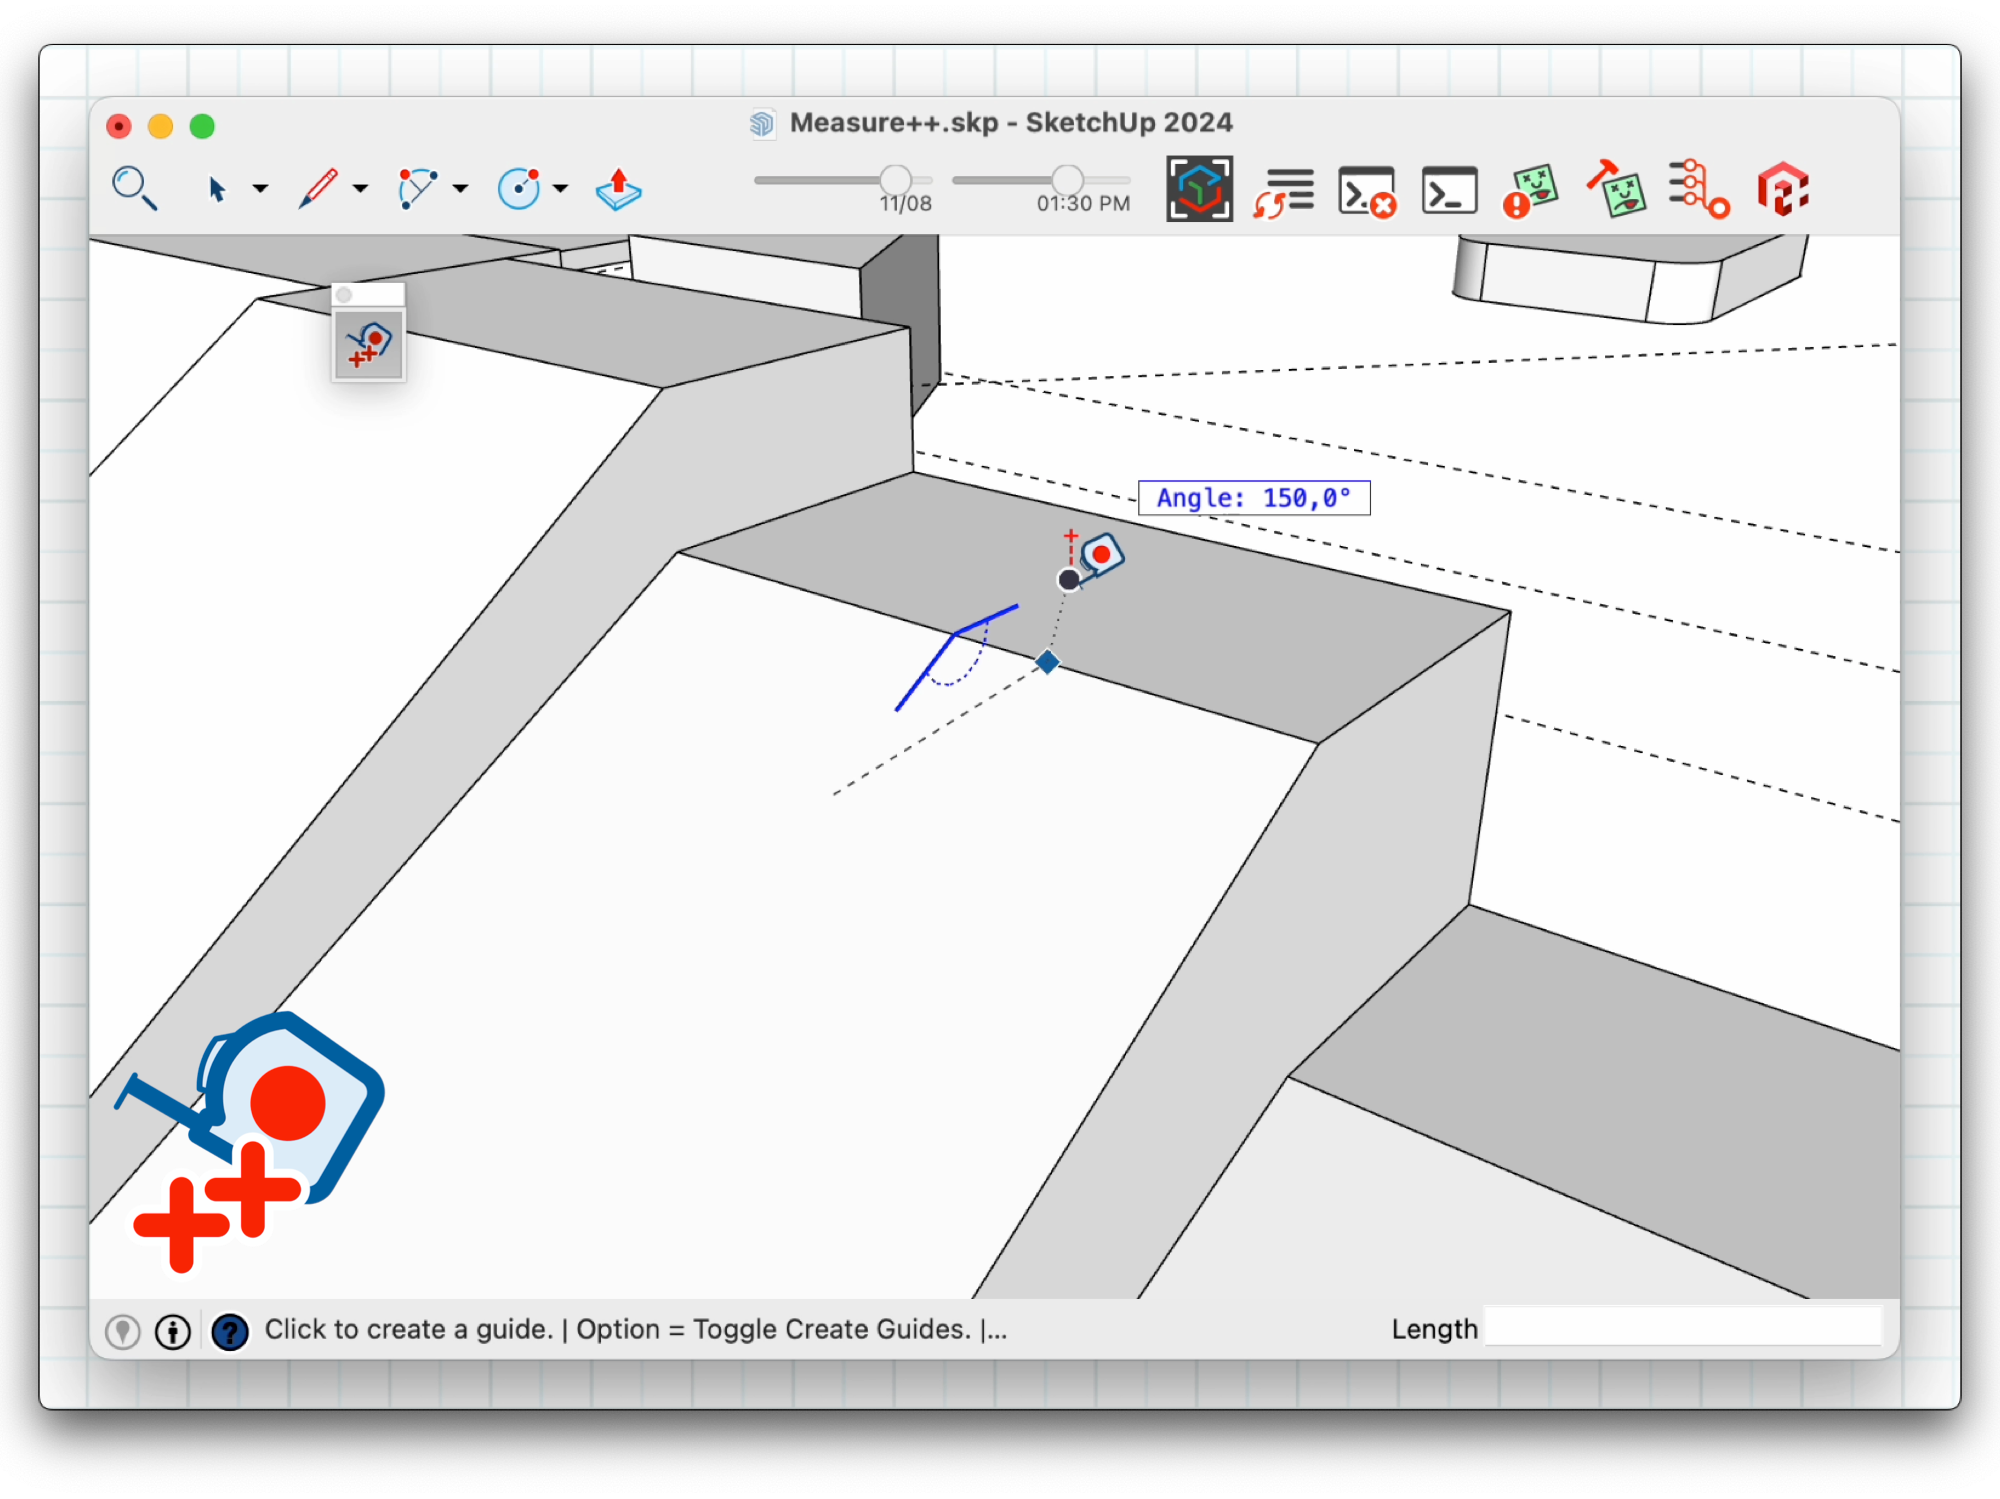Click the console with red X icon
Image resolution: width=2000 pixels, height=1499 pixels.
[x=1366, y=190]
